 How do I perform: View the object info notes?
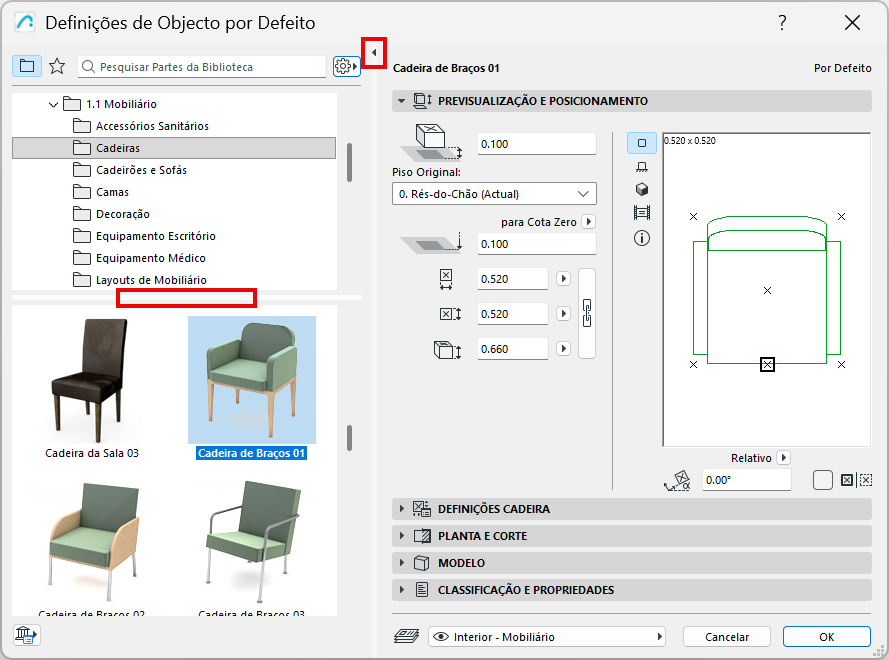click(x=642, y=236)
